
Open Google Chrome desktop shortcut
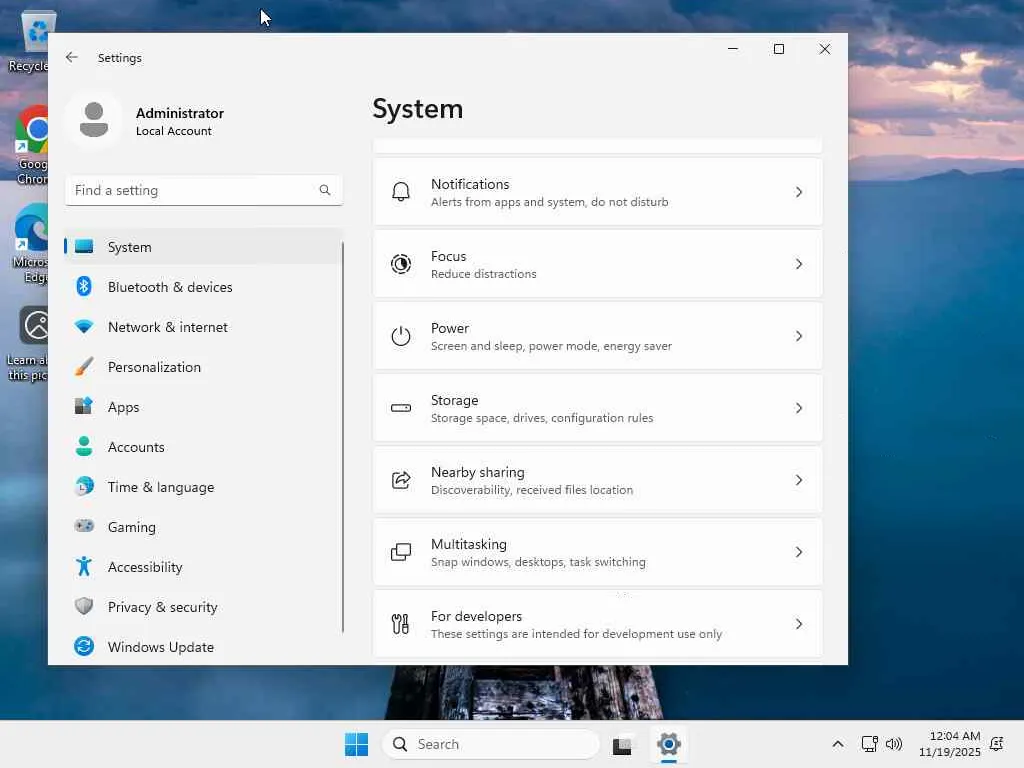point(31,146)
